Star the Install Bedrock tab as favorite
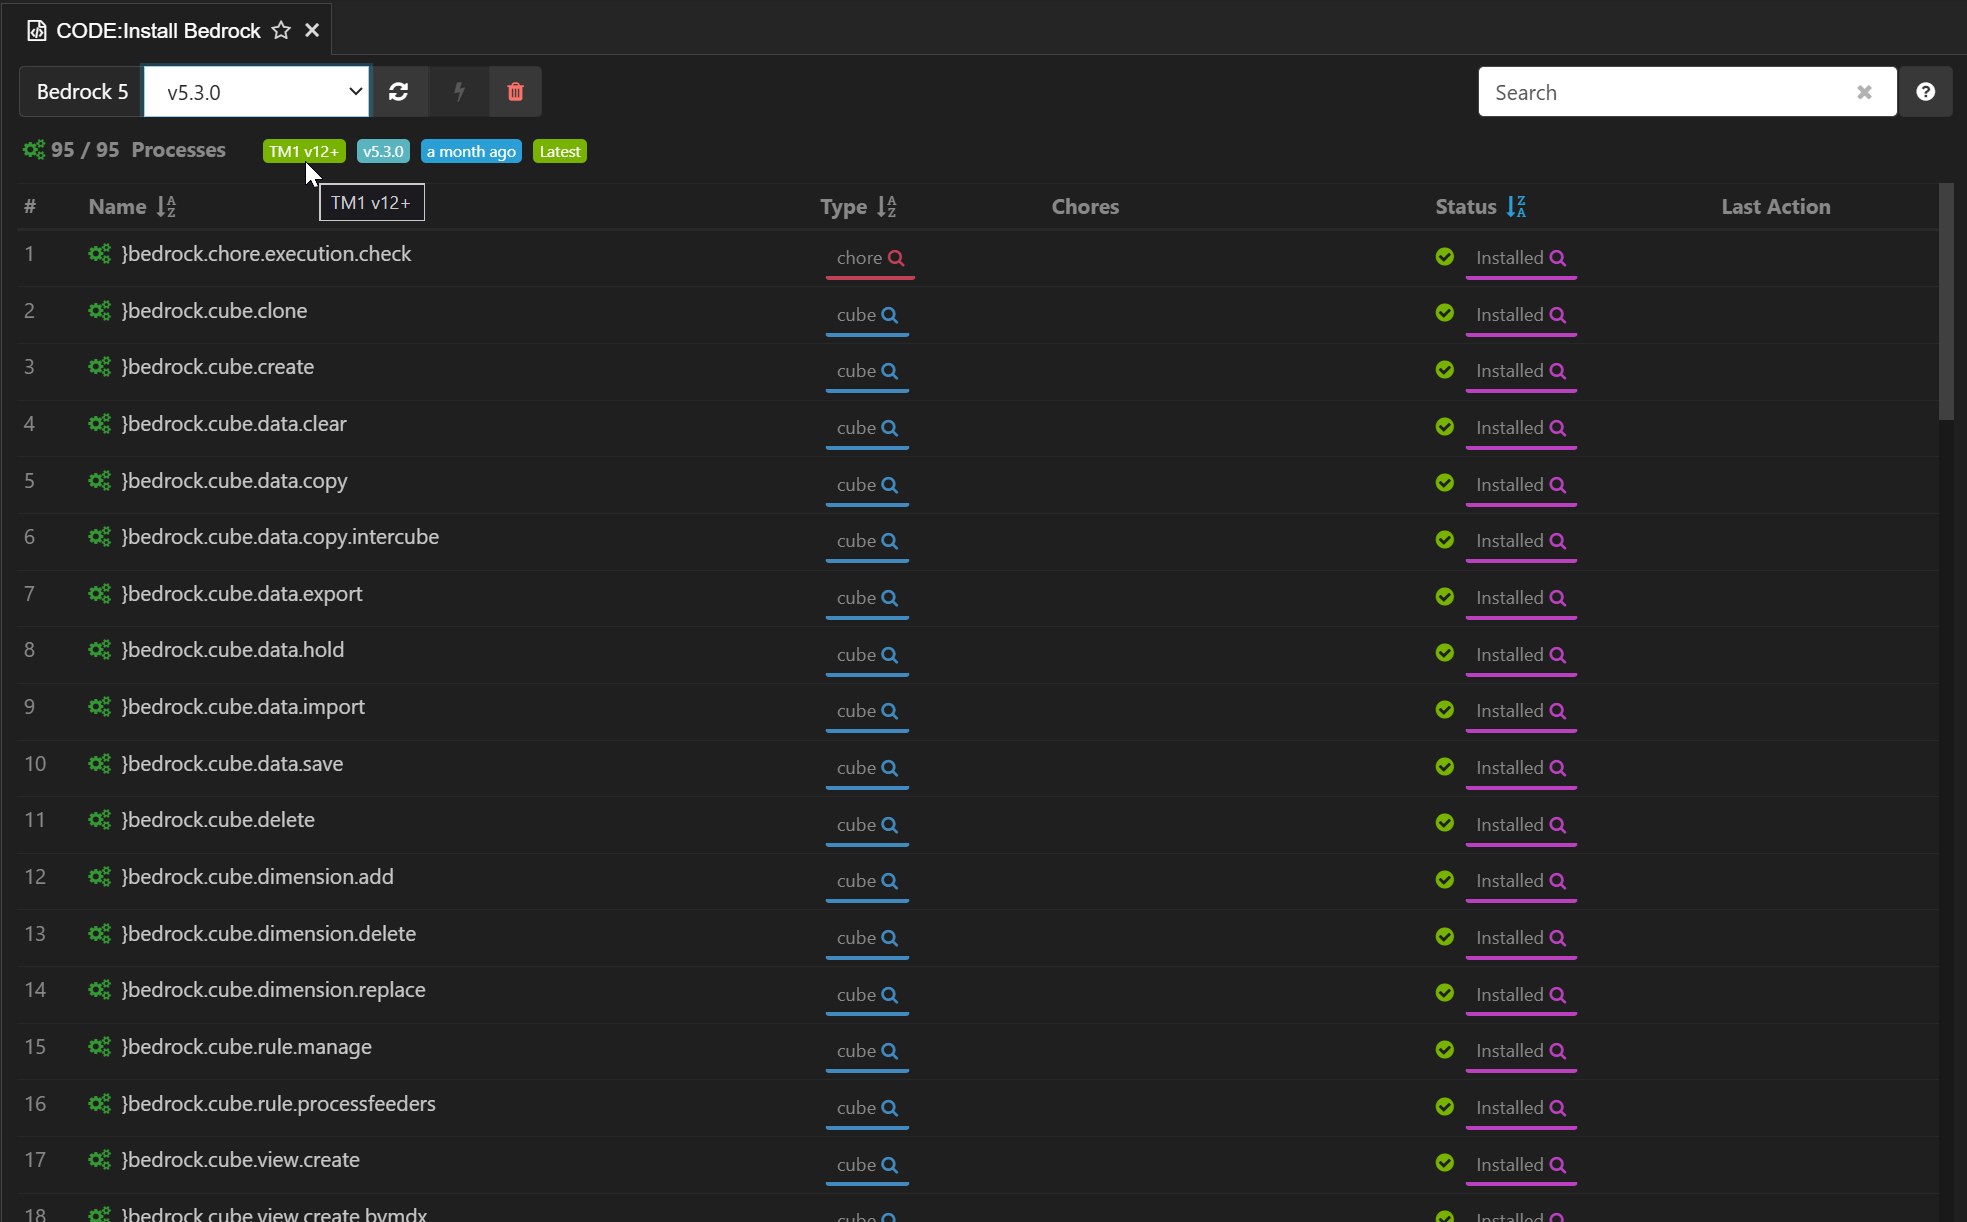Viewport: 1967px width, 1222px height. click(282, 30)
